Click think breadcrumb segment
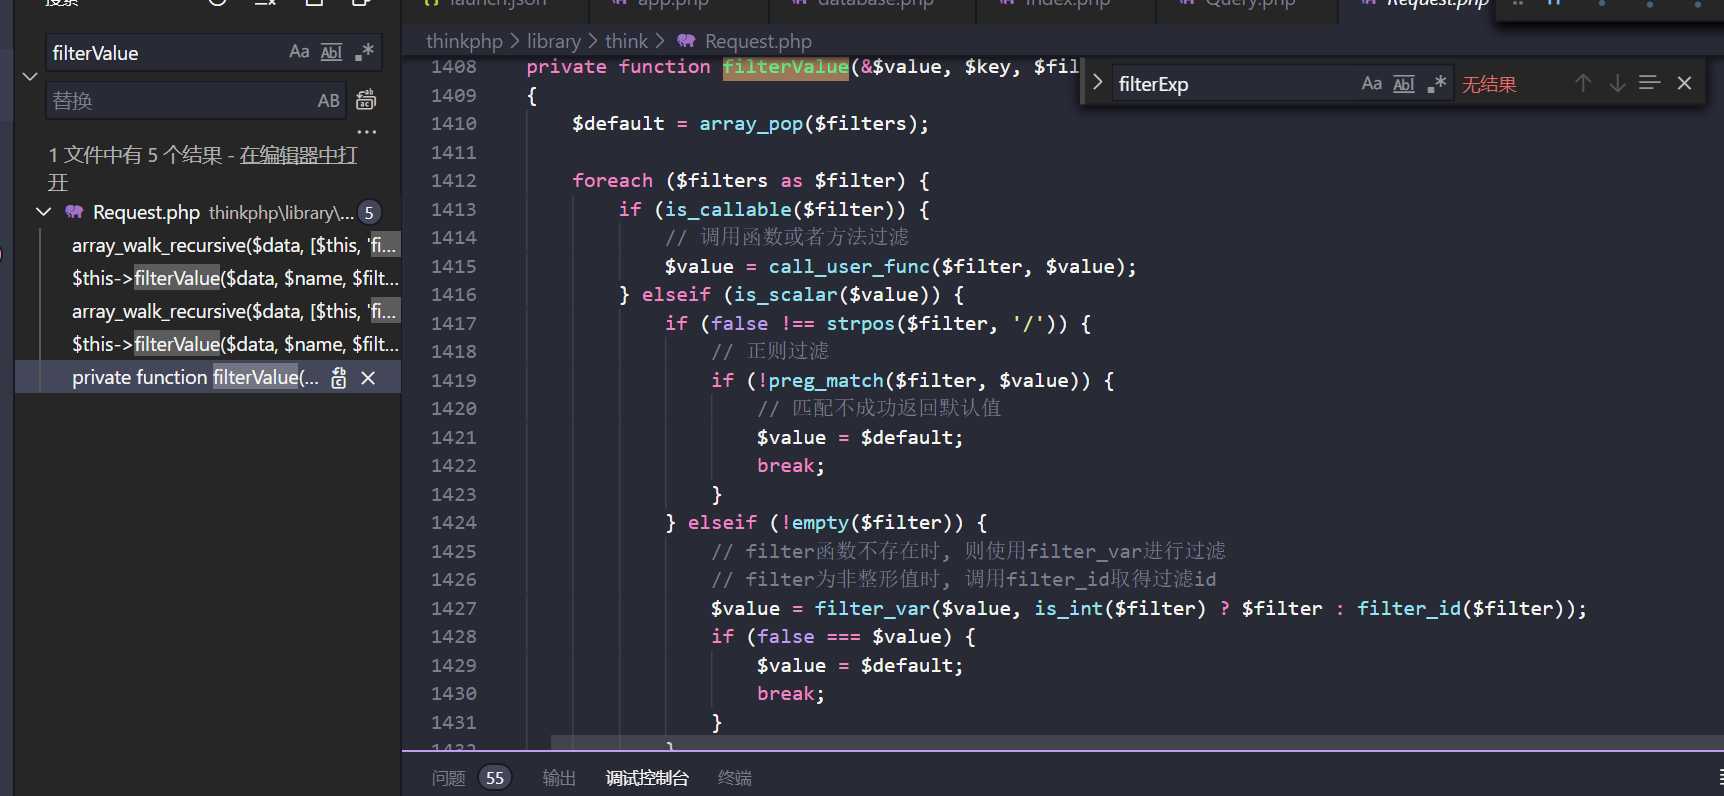Image resolution: width=1724 pixels, height=796 pixels. coord(626,41)
